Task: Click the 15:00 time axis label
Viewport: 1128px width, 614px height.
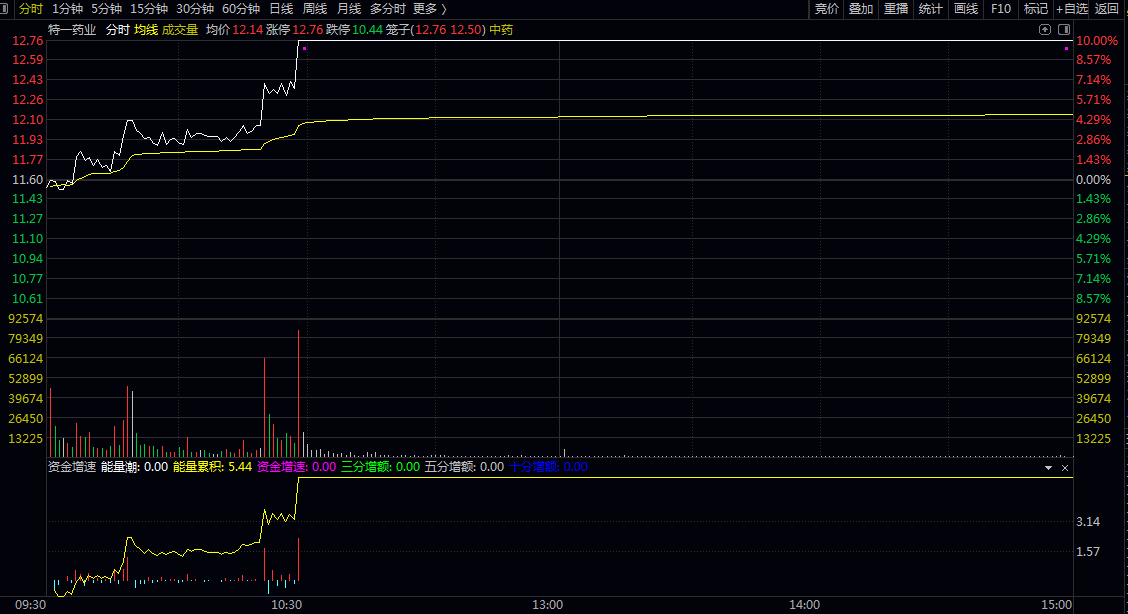Action: click(x=1057, y=605)
